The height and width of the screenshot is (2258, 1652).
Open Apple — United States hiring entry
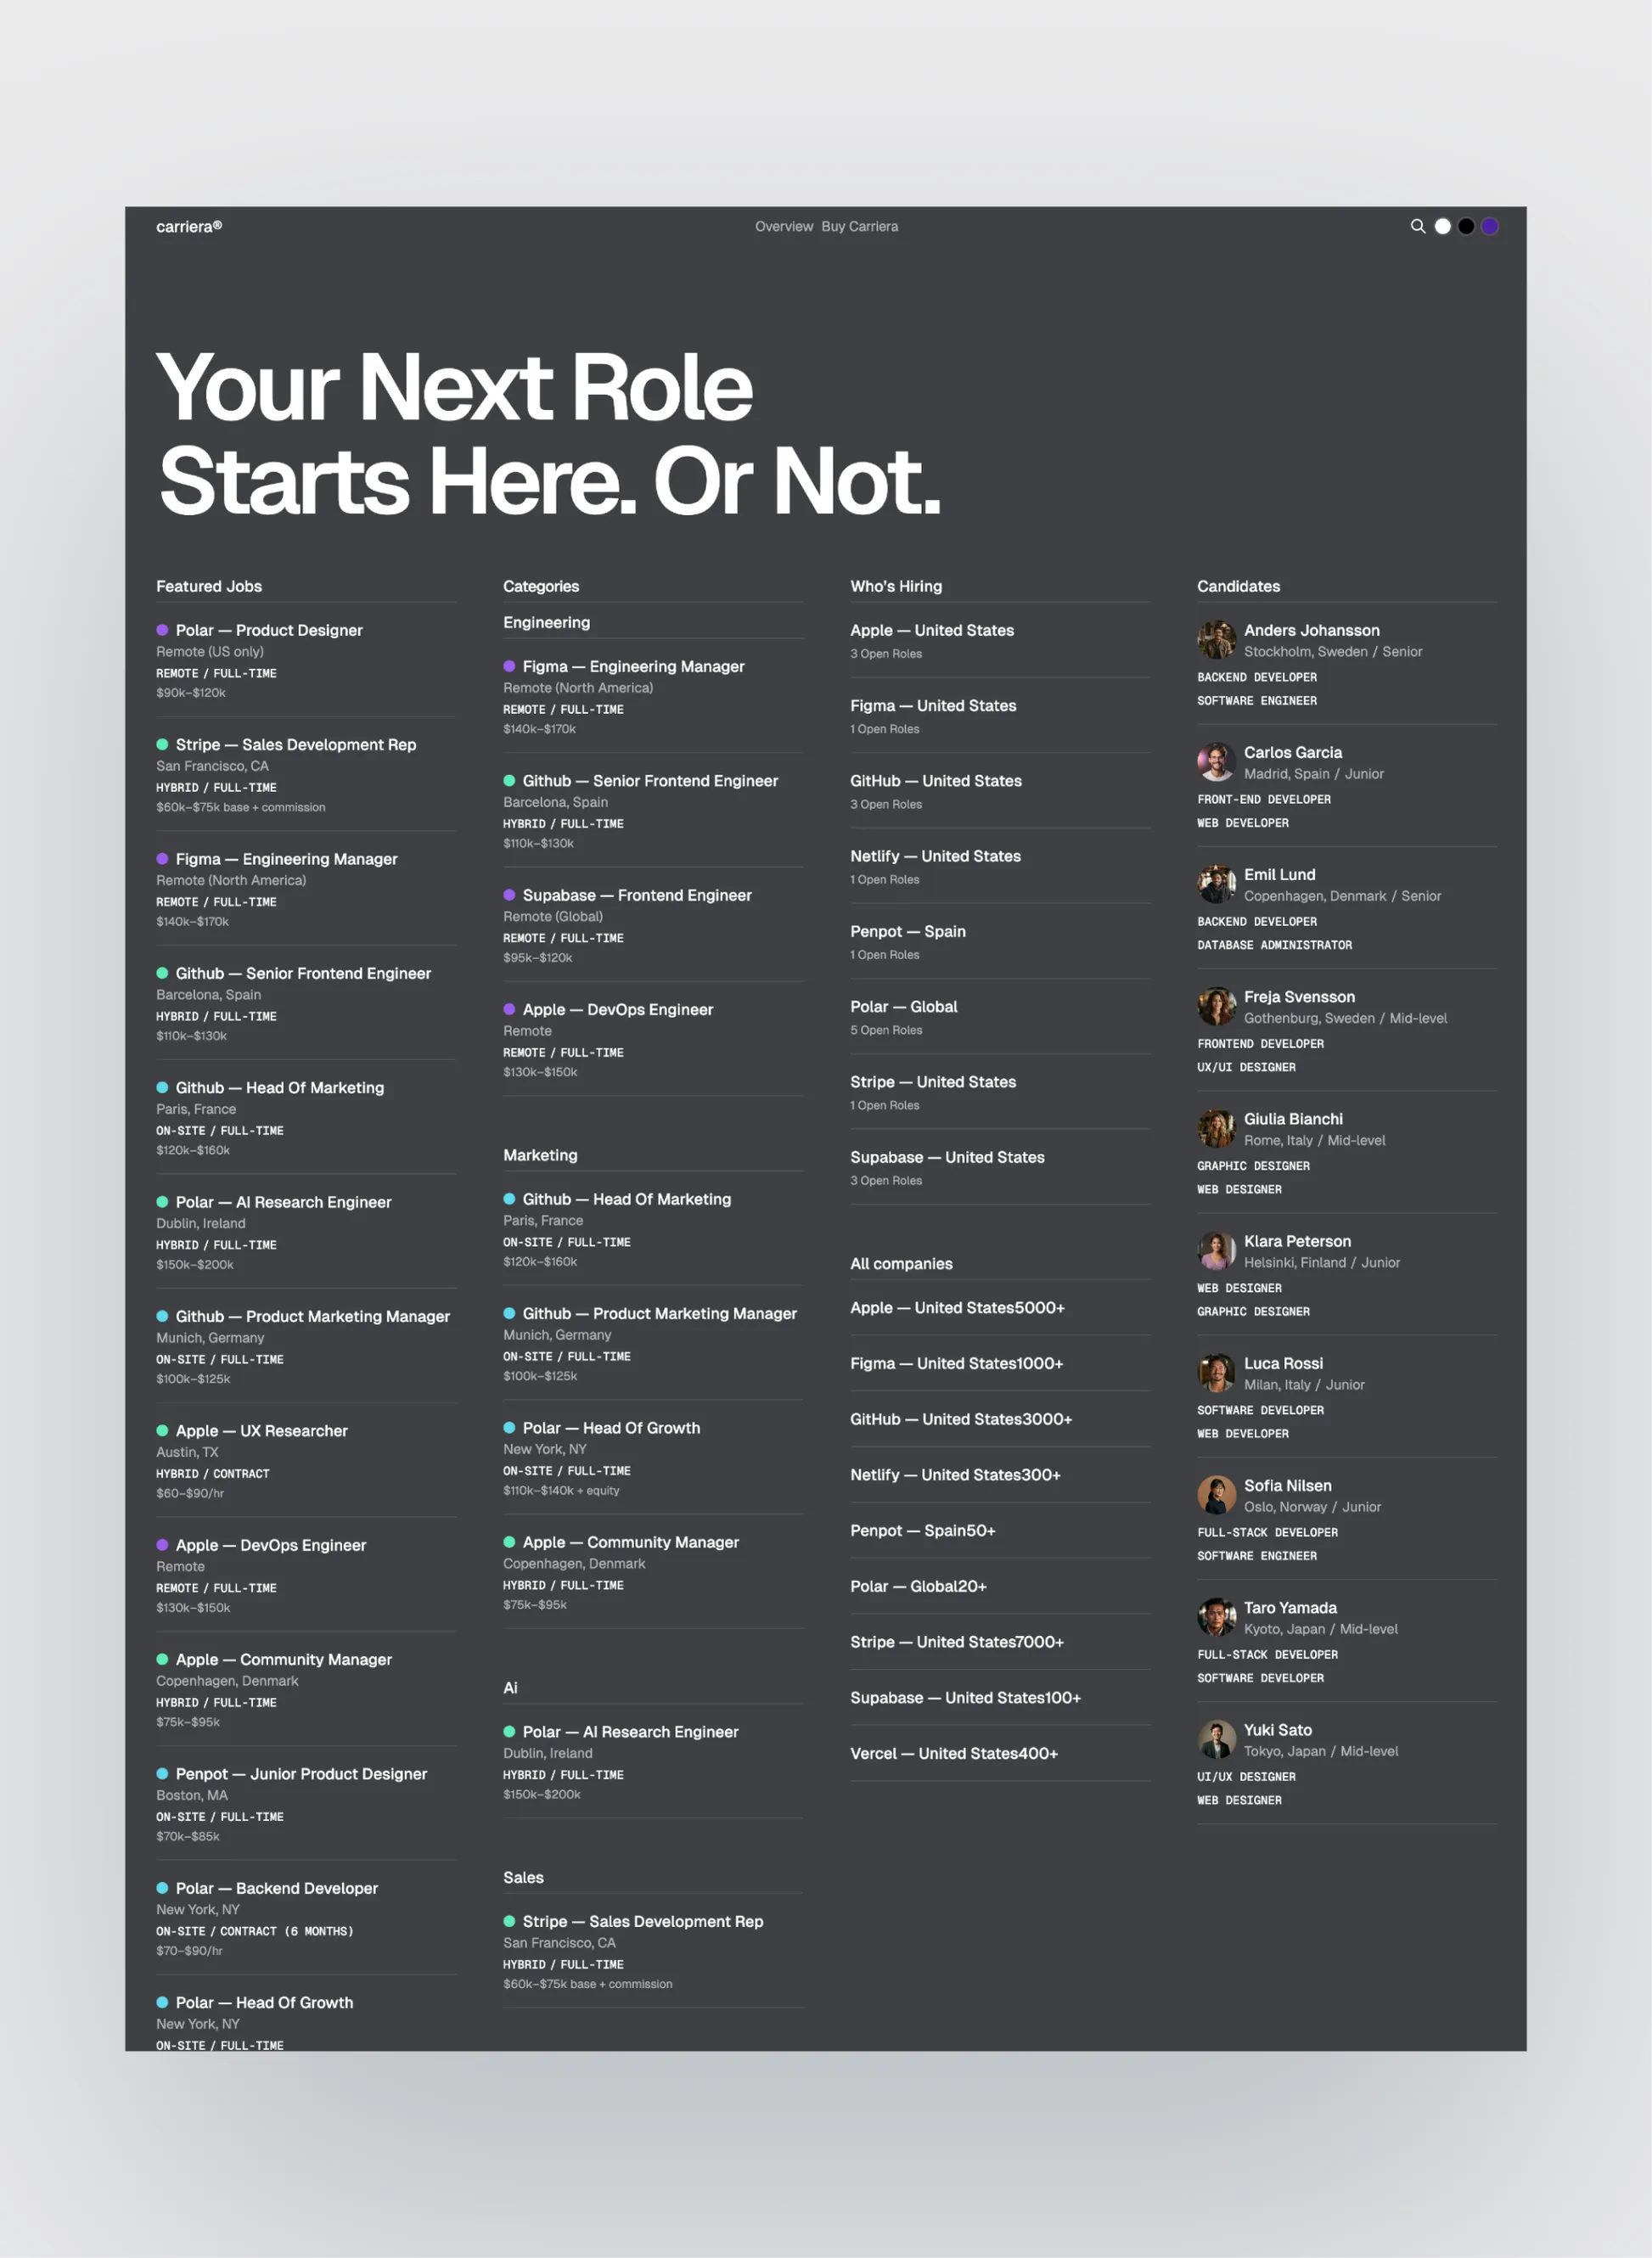point(932,630)
